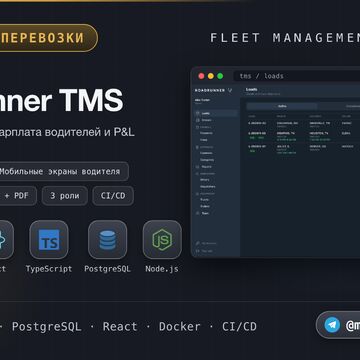Click the PostgreSQL database icon tile

pos(108,240)
